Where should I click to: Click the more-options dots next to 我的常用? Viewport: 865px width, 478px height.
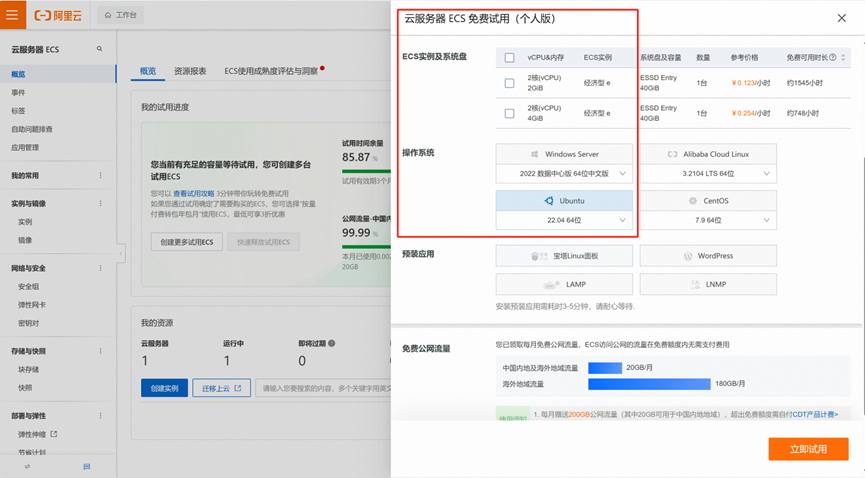pyautogui.click(x=100, y=175)
